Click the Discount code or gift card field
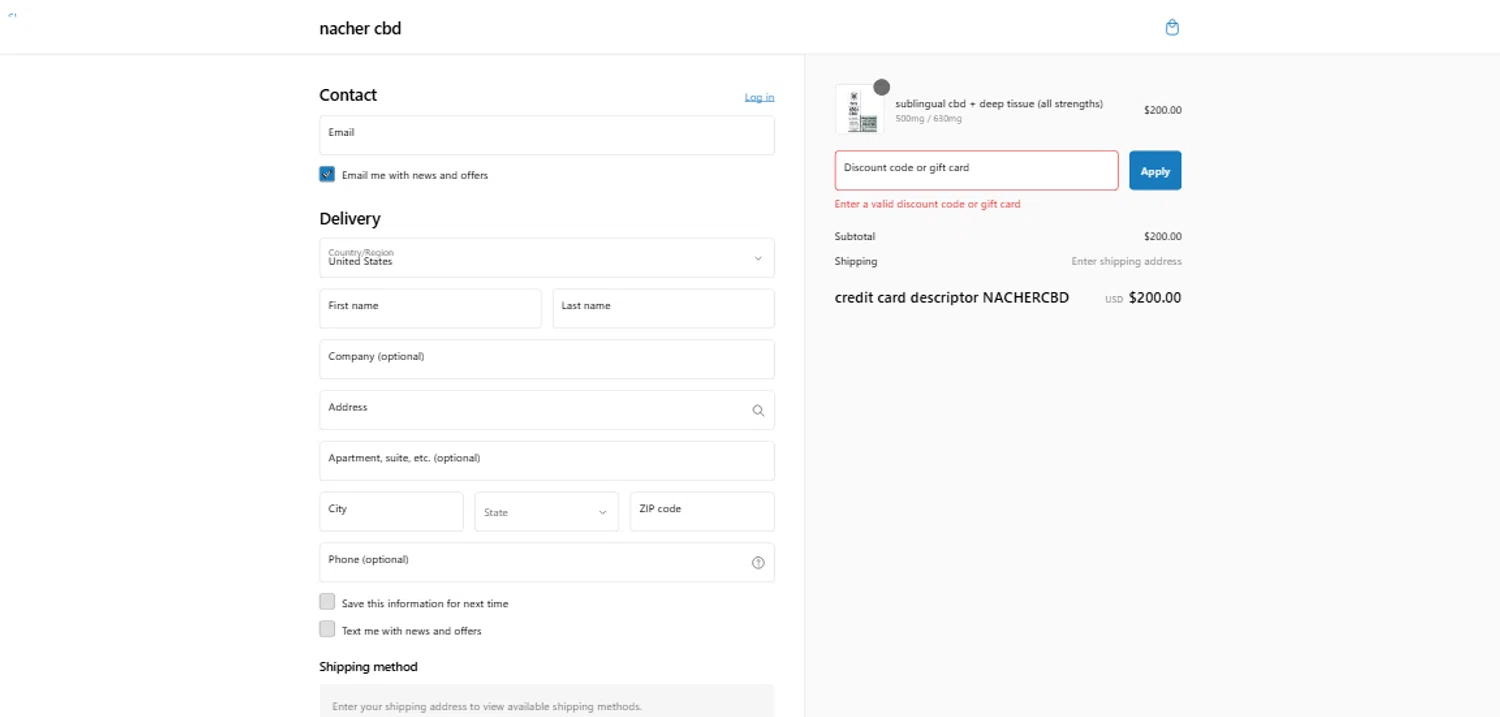Screen dimensions: 1500x717 click(976, 171)
